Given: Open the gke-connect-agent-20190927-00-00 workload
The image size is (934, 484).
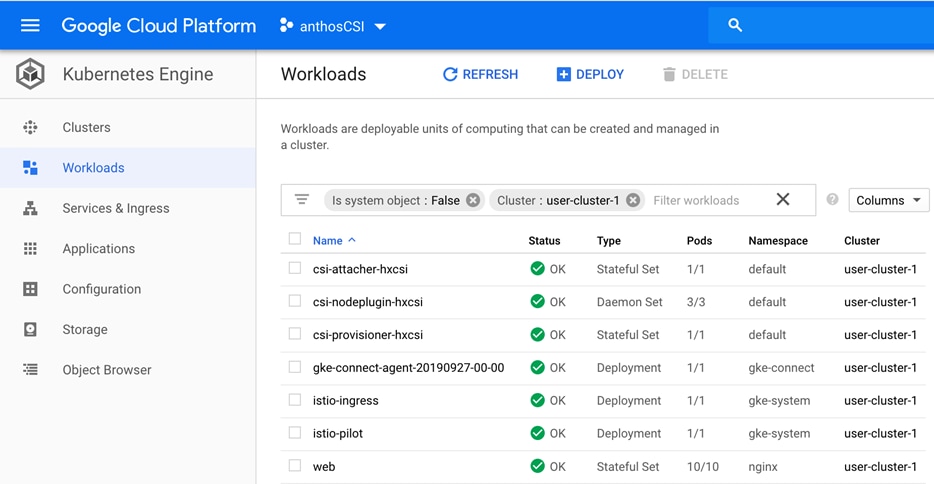Looking at the screenshot, I should (x=409, y=368).
